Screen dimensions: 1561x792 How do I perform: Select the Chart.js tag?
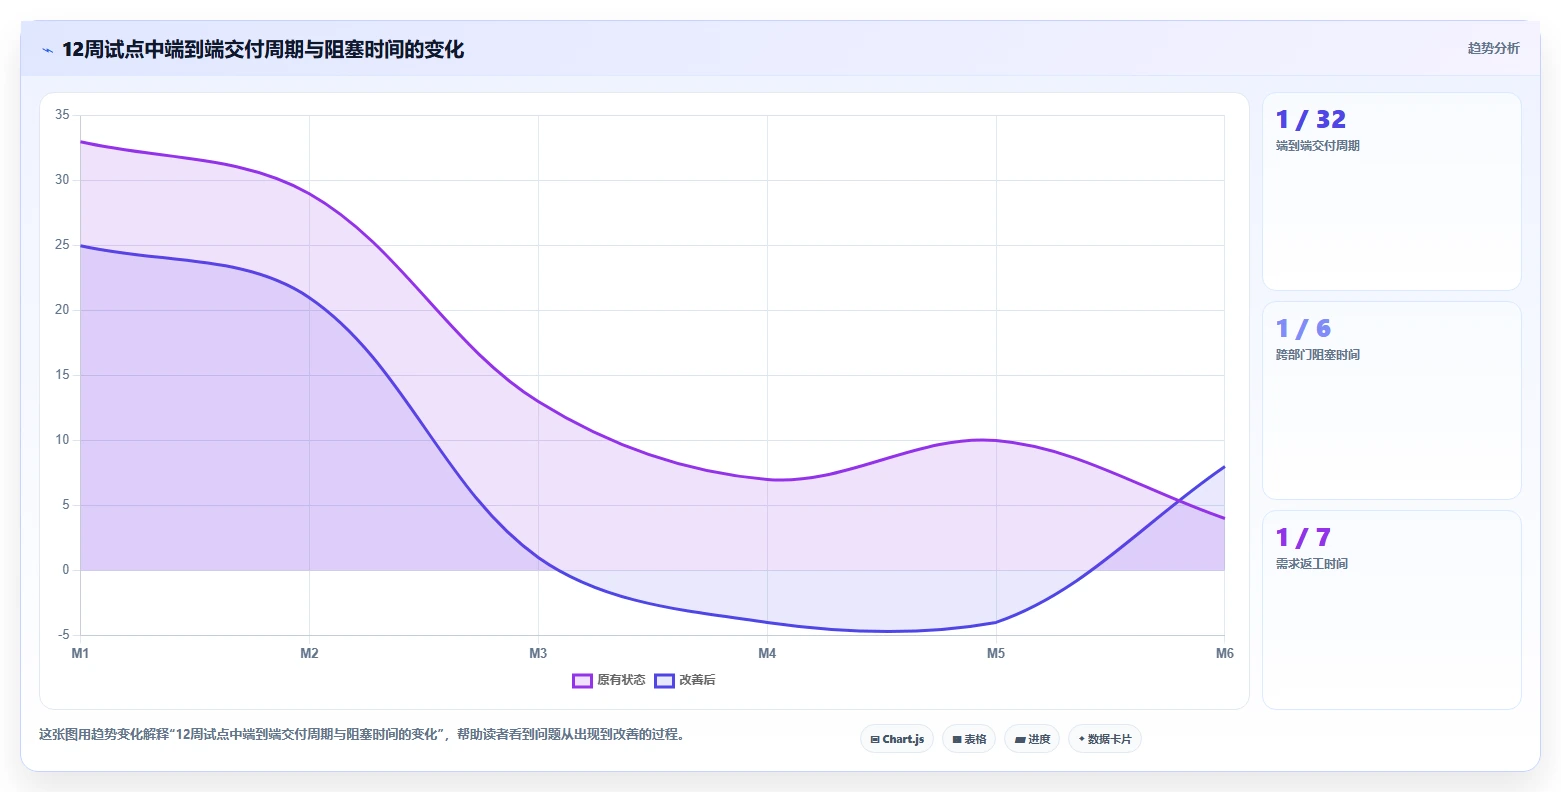(897, 739)
